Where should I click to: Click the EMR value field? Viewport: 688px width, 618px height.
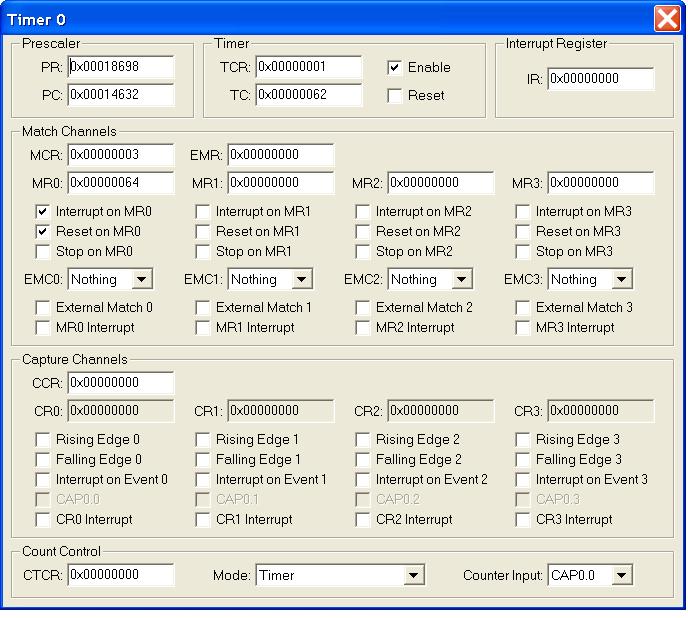[281, 155]
